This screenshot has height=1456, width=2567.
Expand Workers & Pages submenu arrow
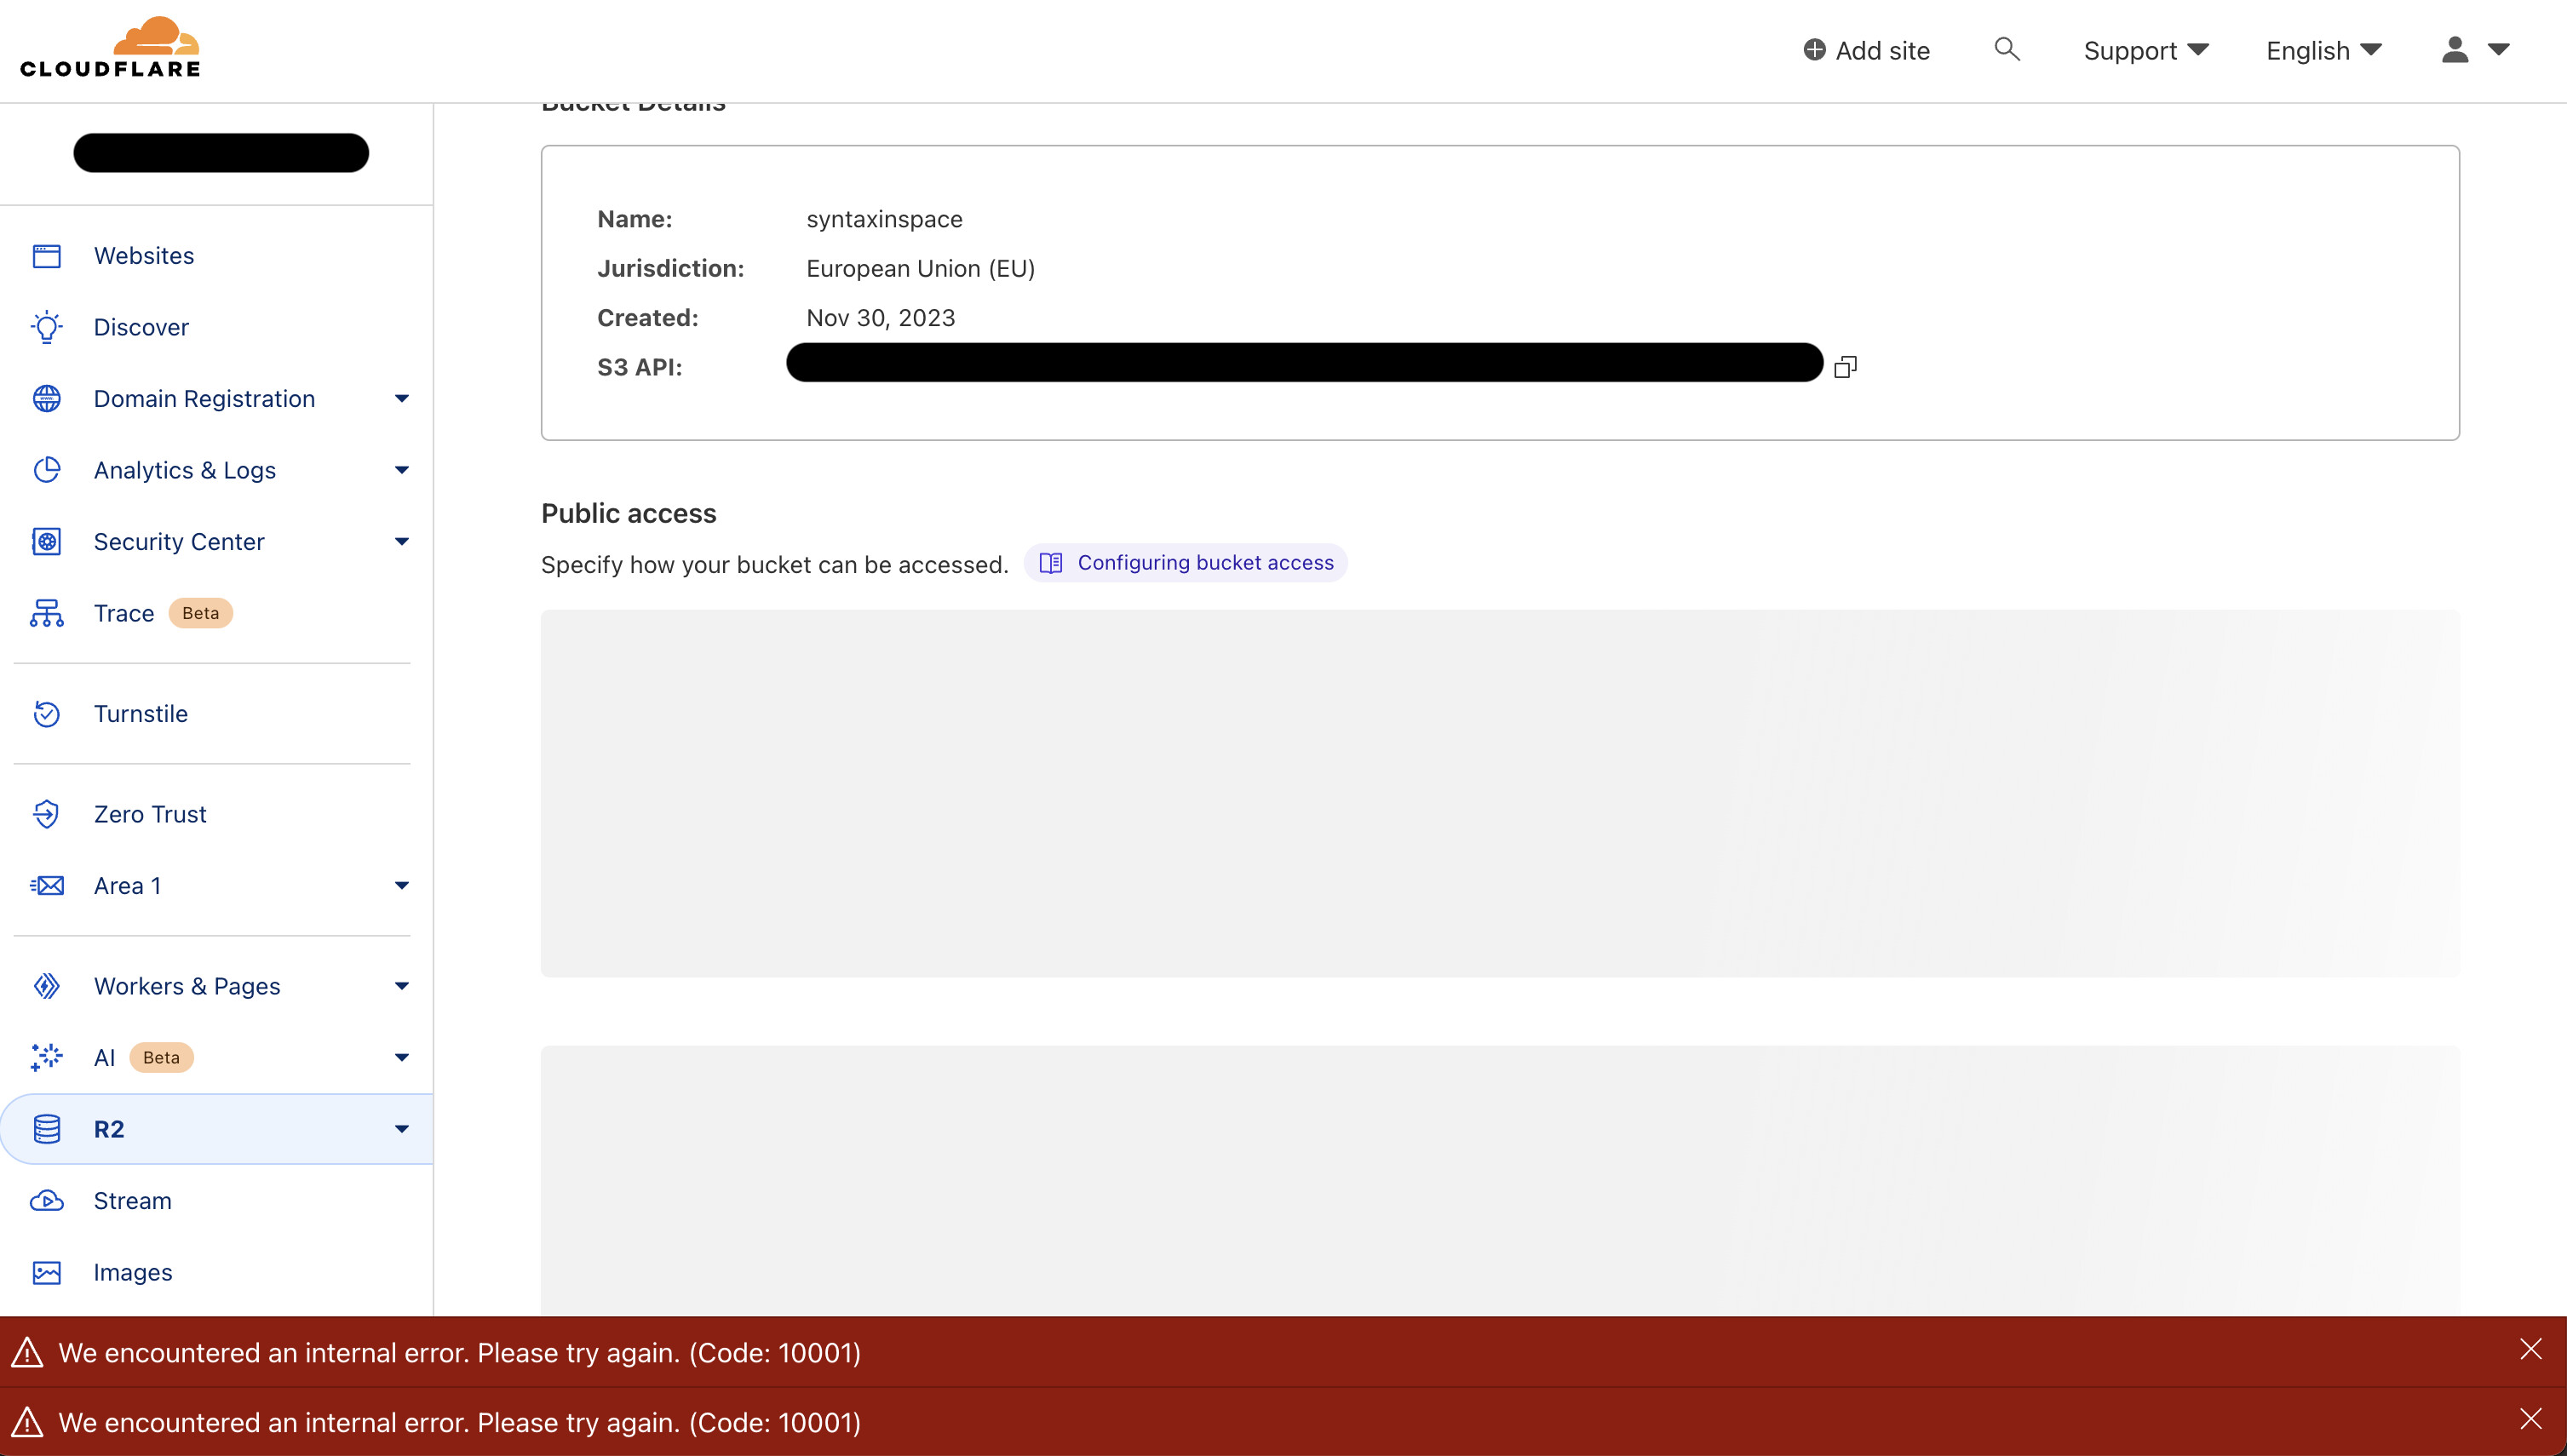(401, 986)
